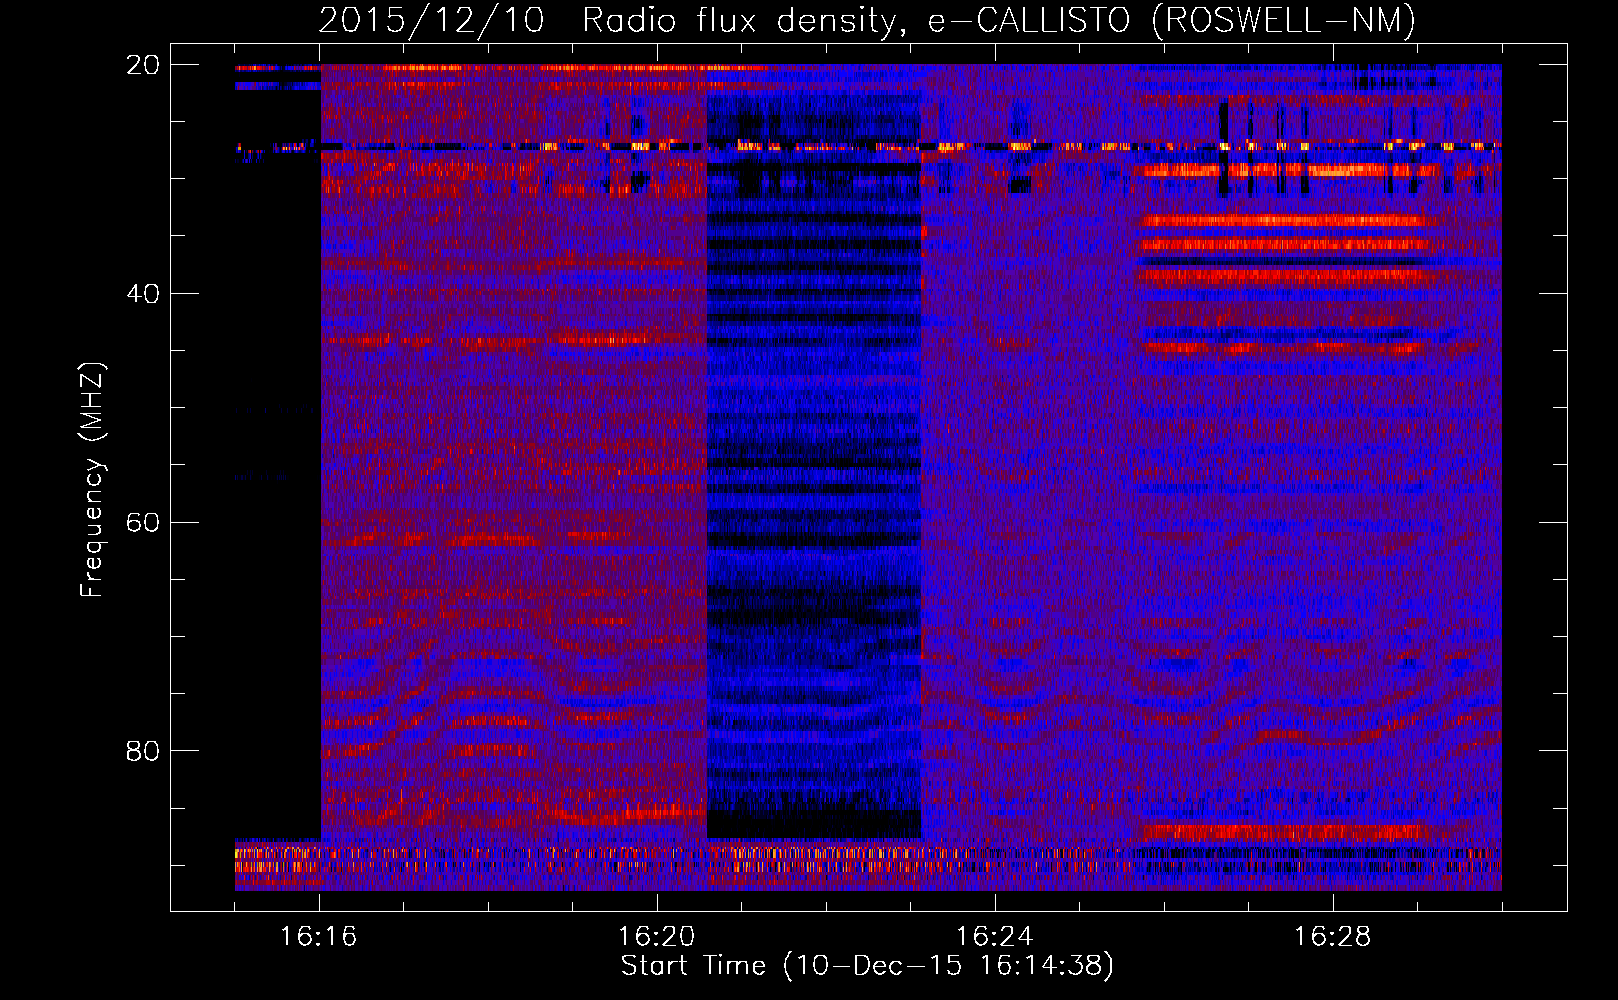Click the plot title "Radio flux density, e-CALLISTO (ROSWELL-NM)"
The image size is (1618, 1000).
coord(999,20)
